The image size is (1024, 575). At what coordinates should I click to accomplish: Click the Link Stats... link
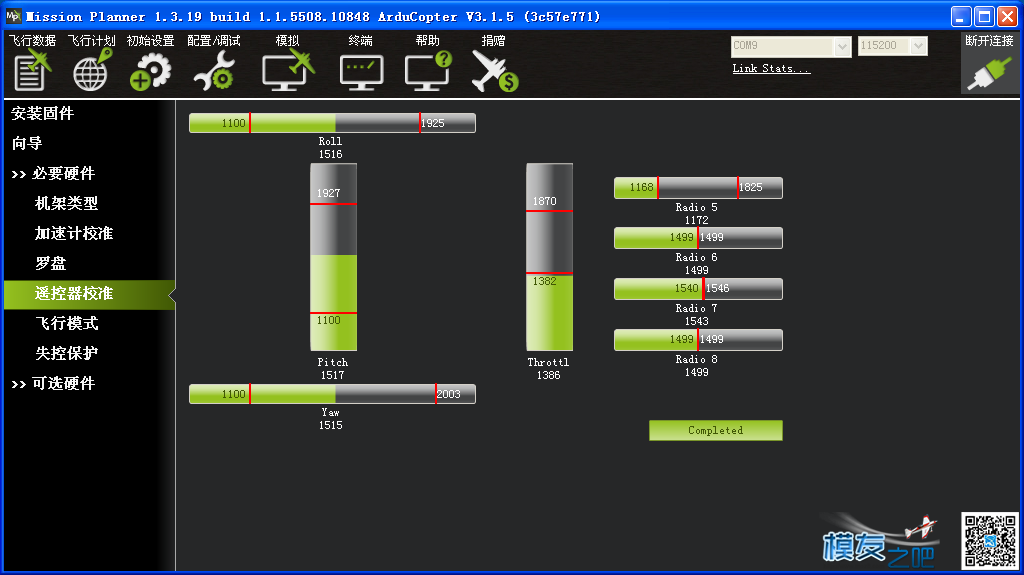(771, 68)
